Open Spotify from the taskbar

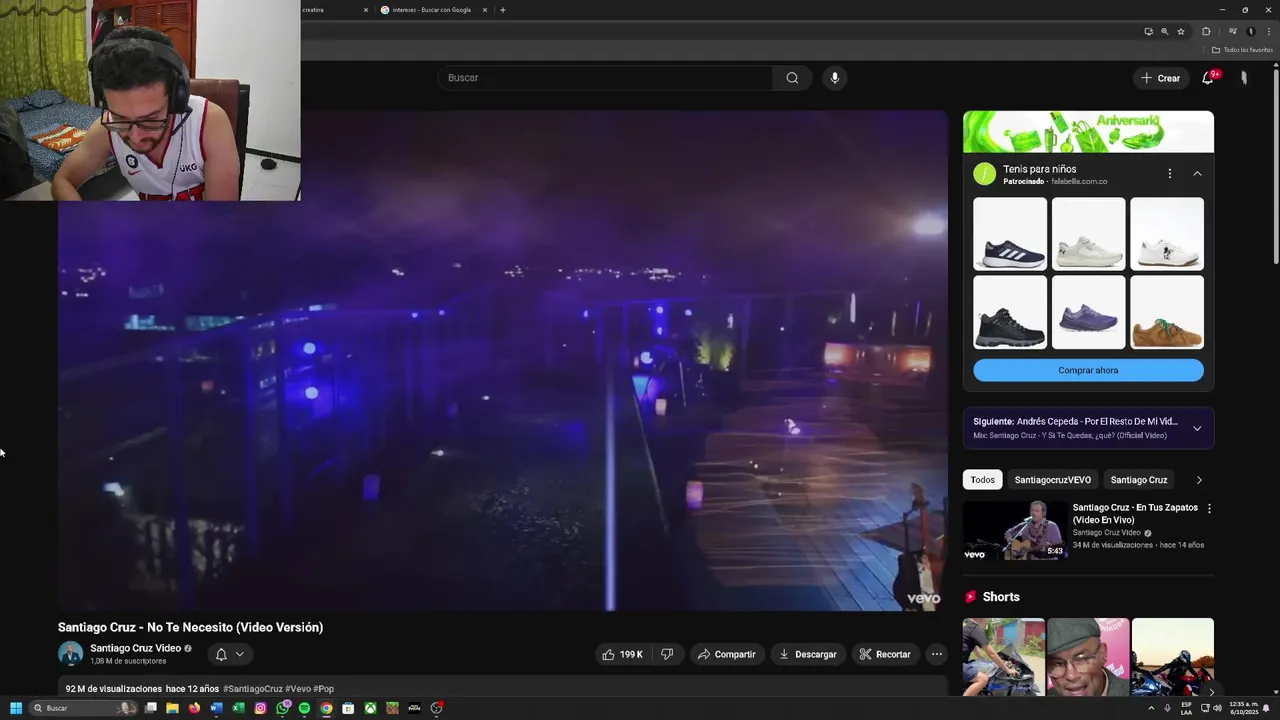[x=304, y=708]
